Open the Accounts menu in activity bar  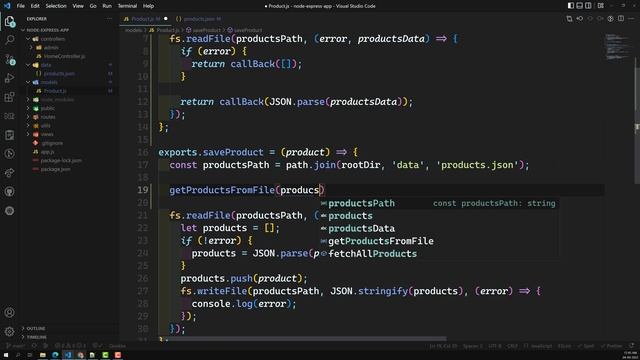(9, 313)
